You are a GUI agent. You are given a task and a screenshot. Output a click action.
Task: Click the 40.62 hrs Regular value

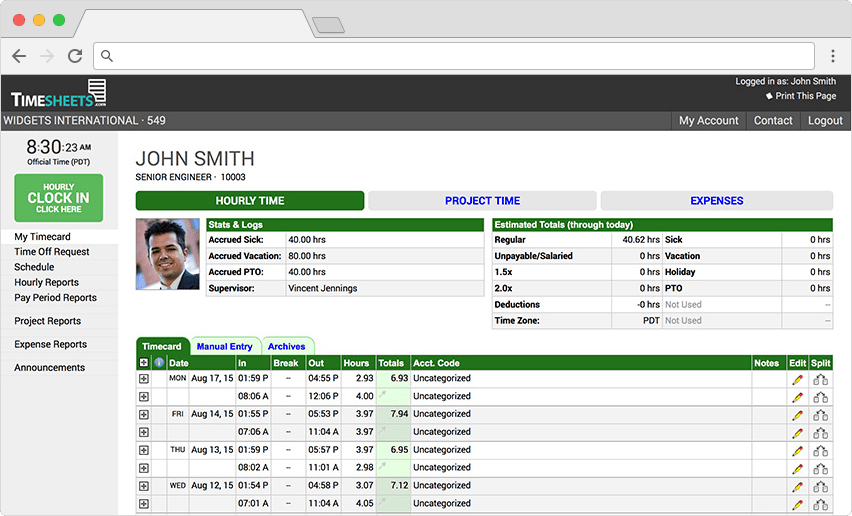coord(641,240)
